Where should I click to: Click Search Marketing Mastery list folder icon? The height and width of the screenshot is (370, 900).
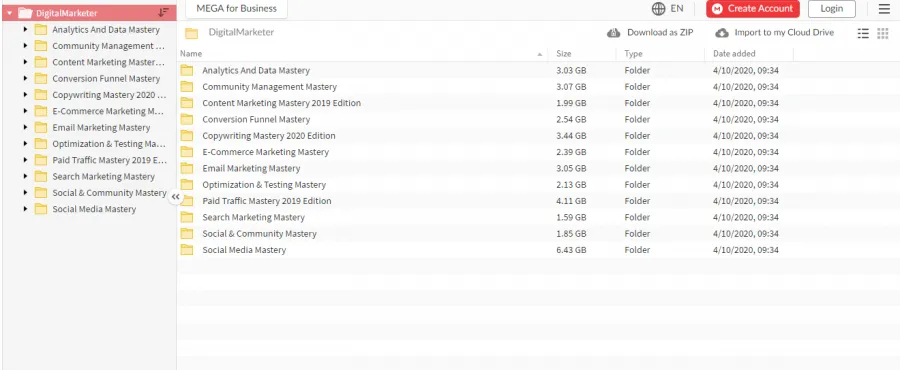pyautogui.click(x=187, y=217)
